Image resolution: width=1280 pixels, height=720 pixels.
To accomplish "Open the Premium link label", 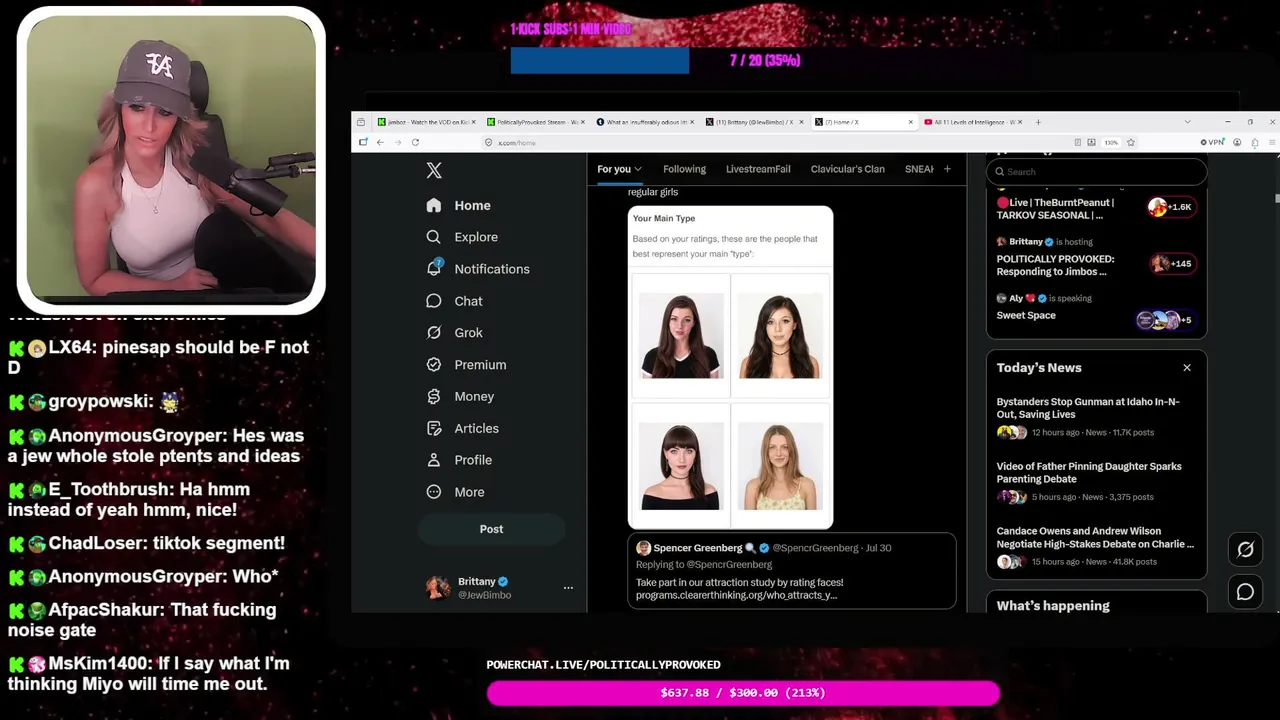I will tap(480, 365).
